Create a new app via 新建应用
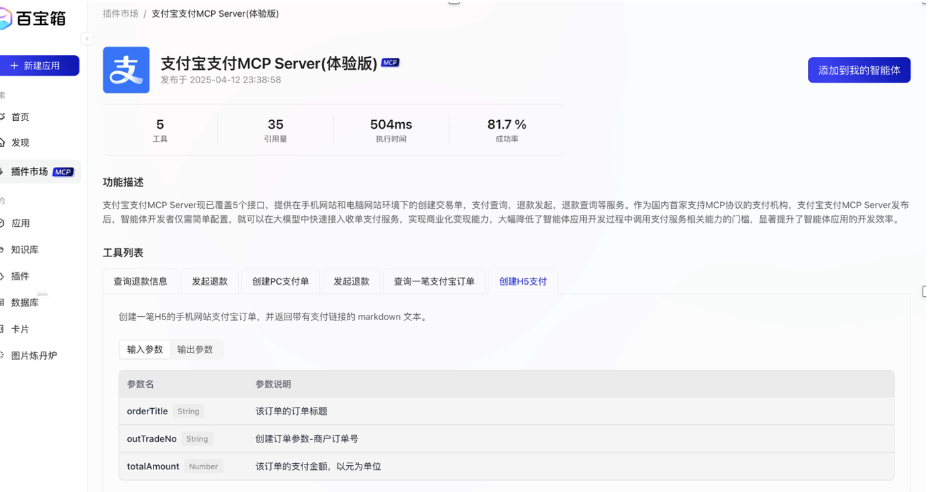Image resolution: width=934 pixels, height=492 pixels. (39, 66)
